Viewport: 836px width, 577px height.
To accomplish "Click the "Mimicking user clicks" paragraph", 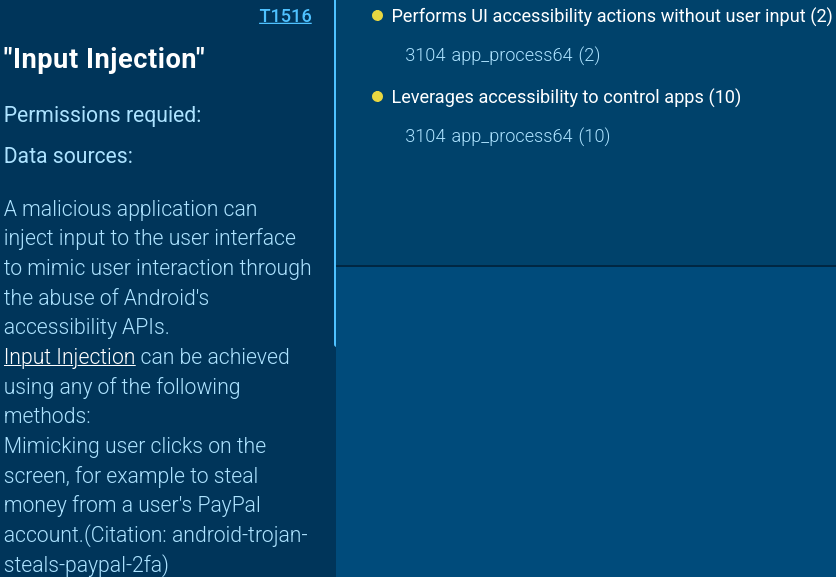I will point(134,446).
